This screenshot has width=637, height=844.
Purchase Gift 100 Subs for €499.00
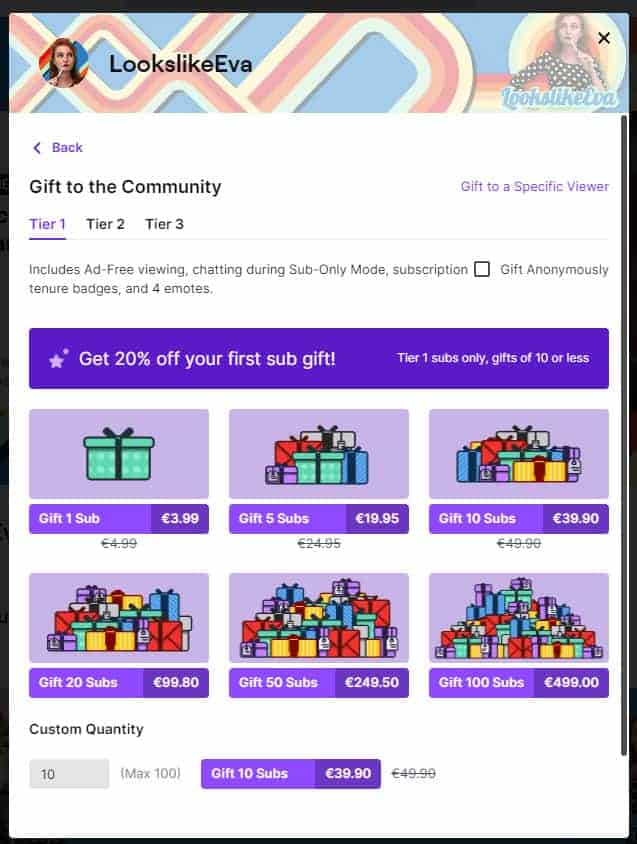519,683
